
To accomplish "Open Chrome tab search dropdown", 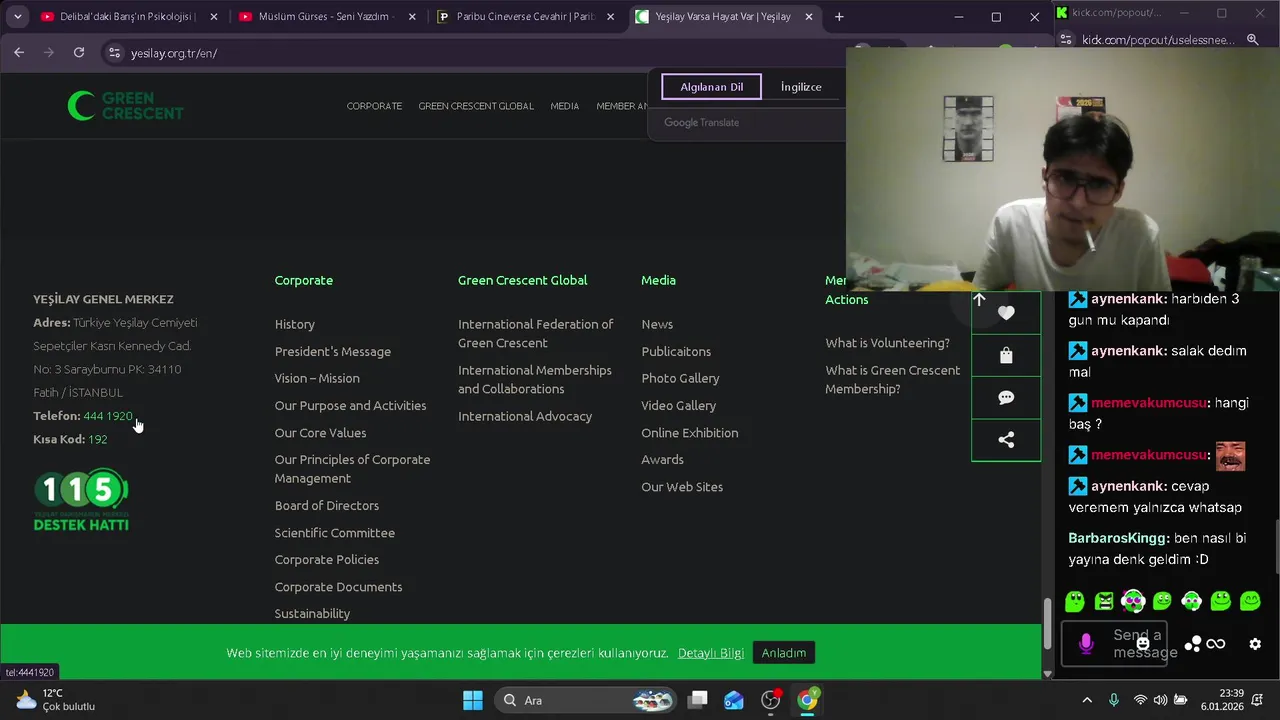I will click(17, 17).
